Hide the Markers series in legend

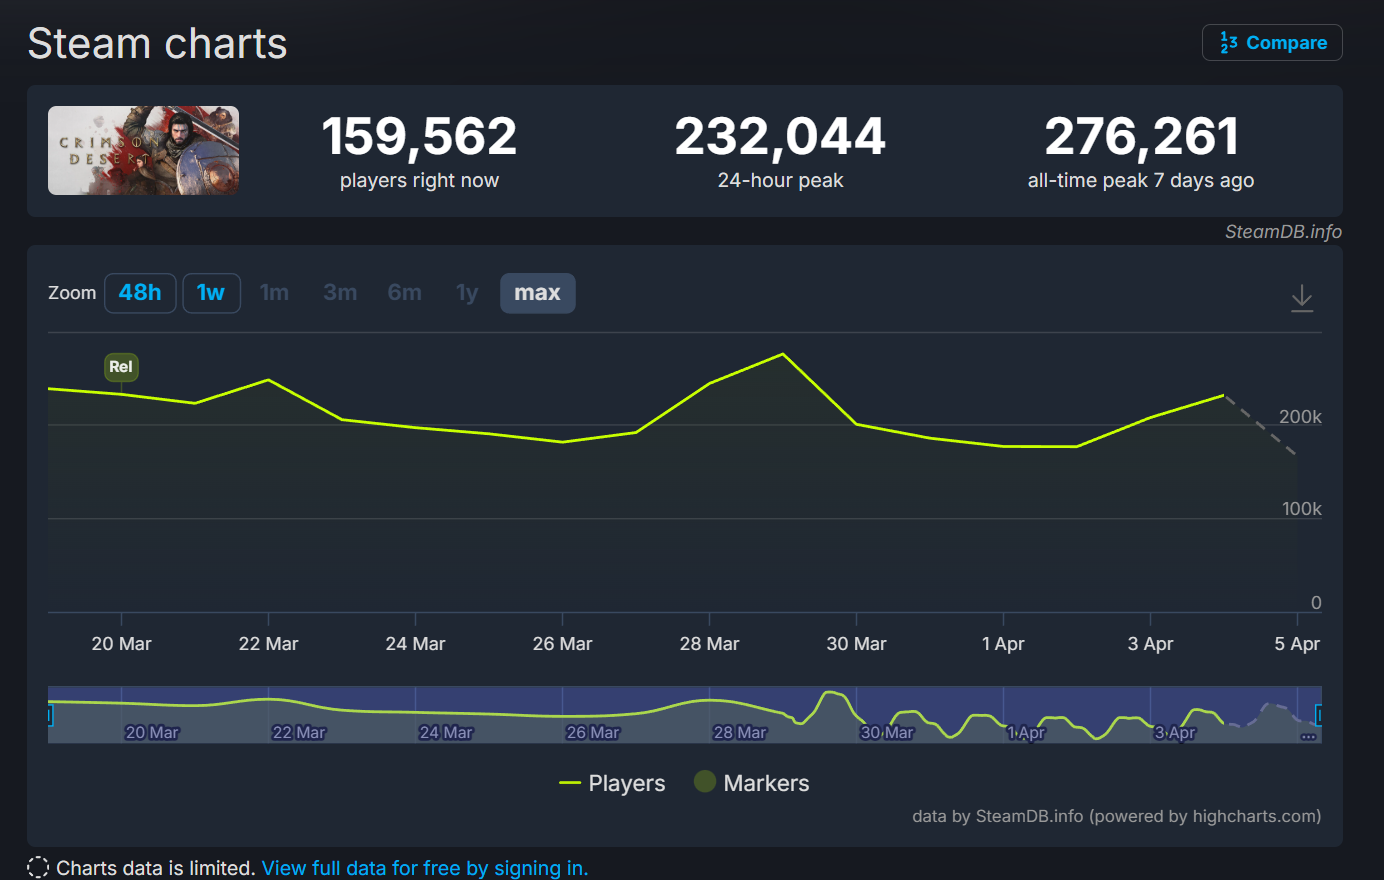click(752, 783)
